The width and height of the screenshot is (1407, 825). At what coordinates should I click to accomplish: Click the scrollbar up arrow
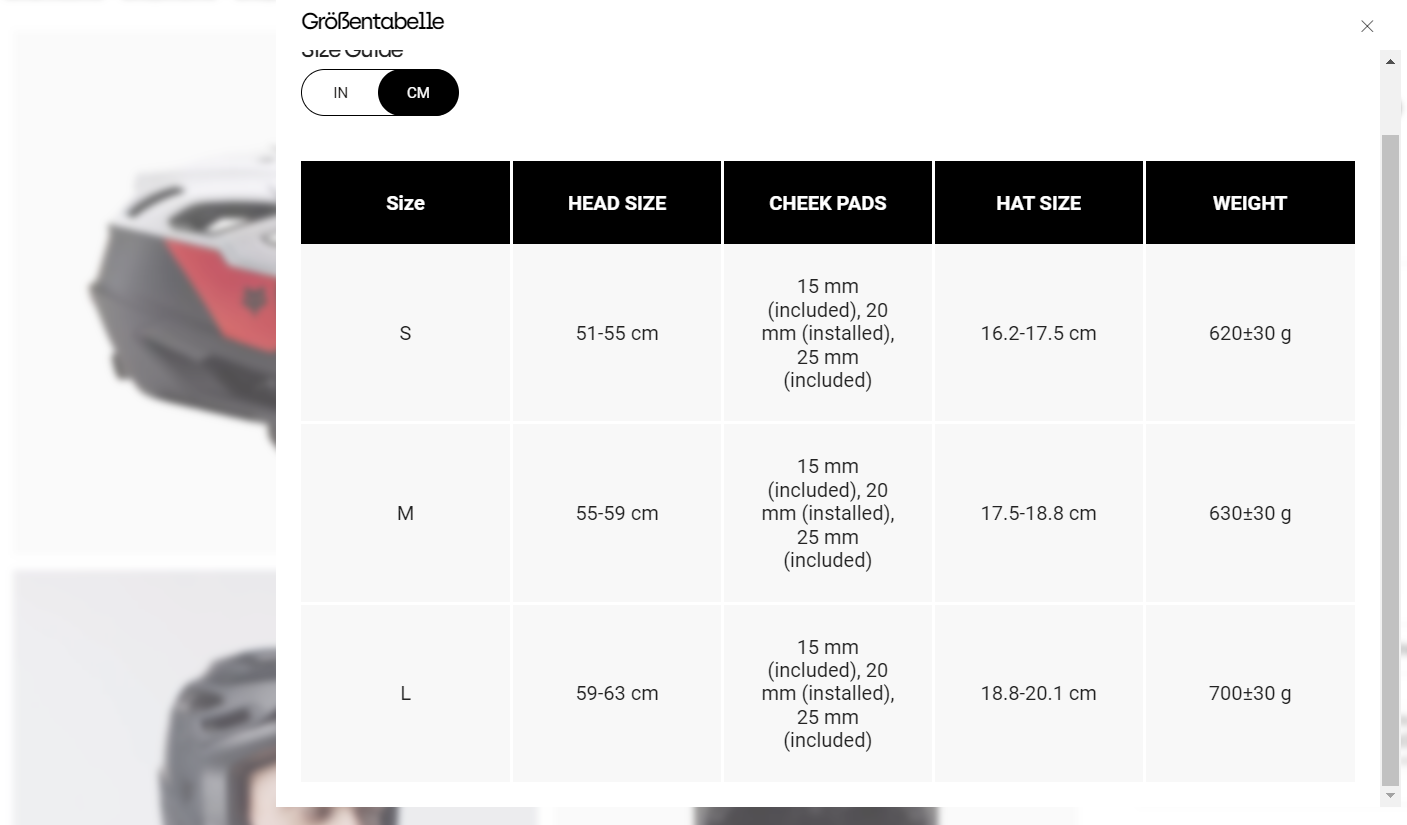click(x=1390, y=61)
